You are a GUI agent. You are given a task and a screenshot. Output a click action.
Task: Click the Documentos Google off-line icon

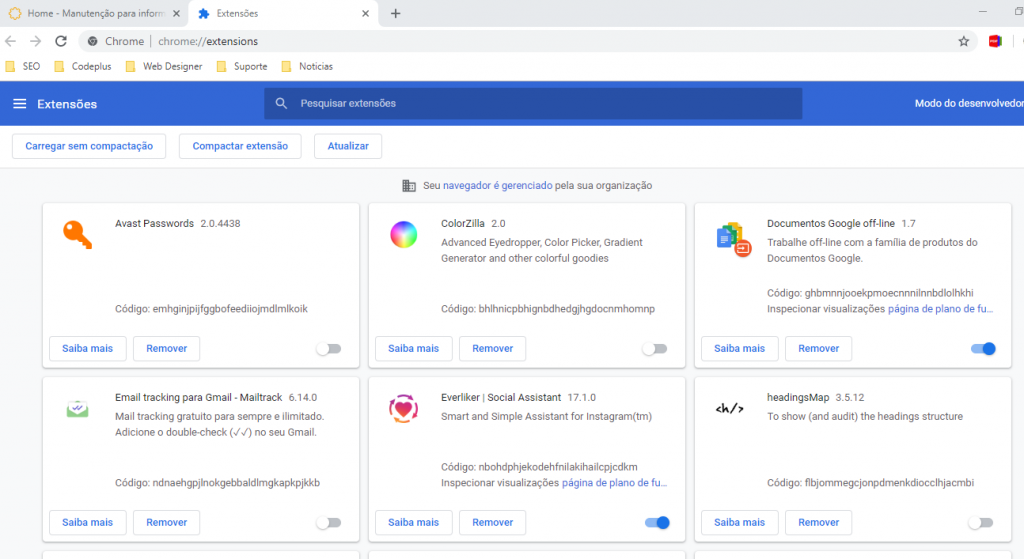733,239
